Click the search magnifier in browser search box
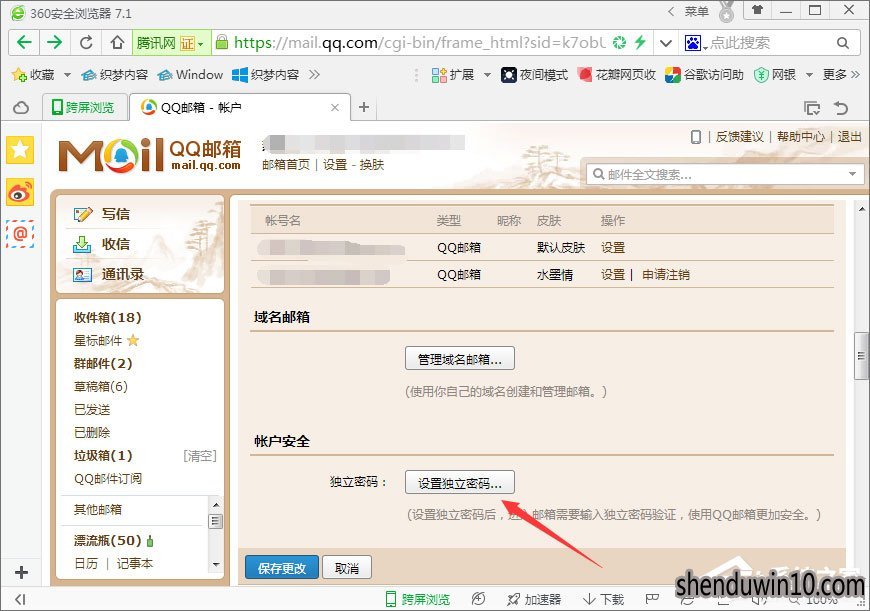 point(842,43)
